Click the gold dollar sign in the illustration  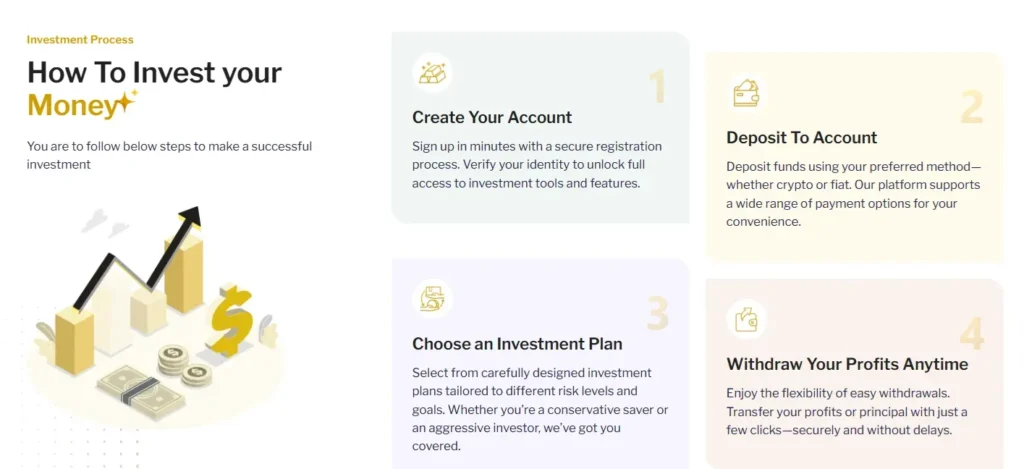[x=232, y=318]
